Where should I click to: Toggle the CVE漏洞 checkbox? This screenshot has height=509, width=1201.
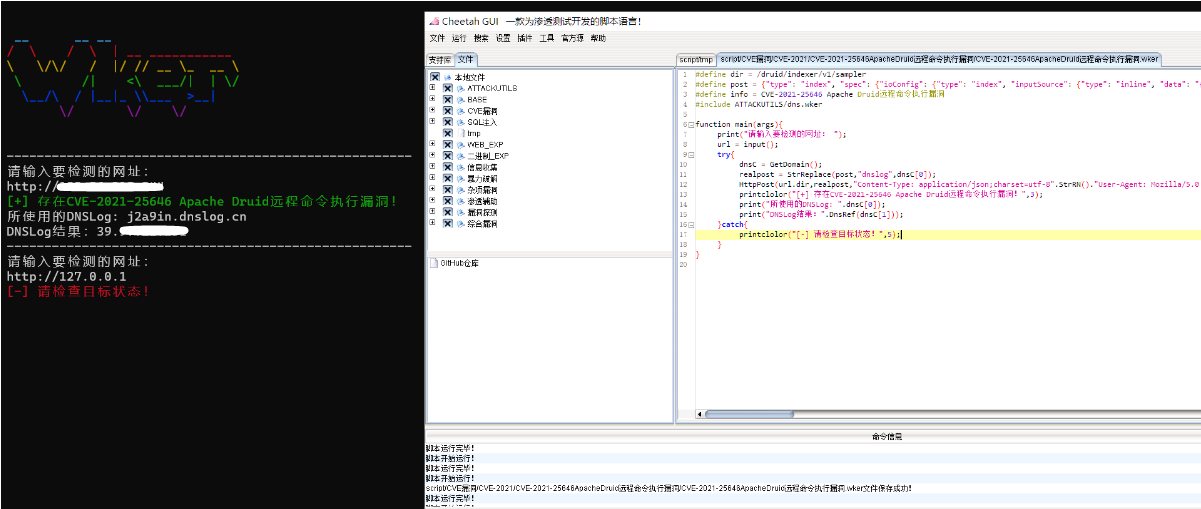[448, 110]
